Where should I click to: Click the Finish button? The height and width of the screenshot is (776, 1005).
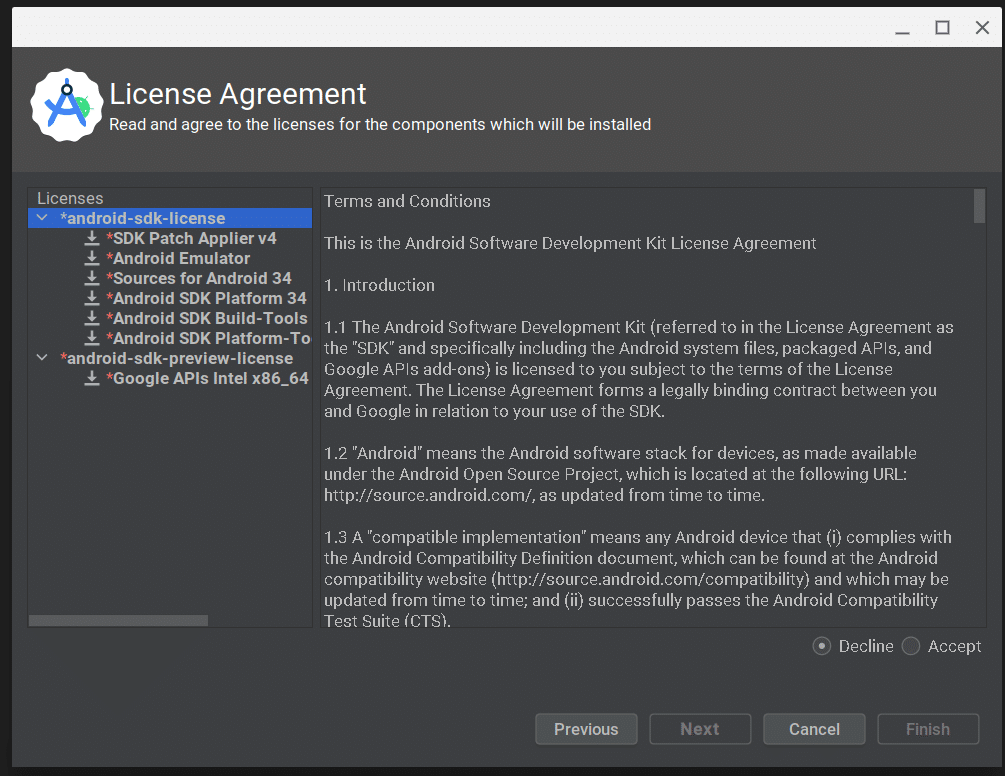(x=928, y=729)
